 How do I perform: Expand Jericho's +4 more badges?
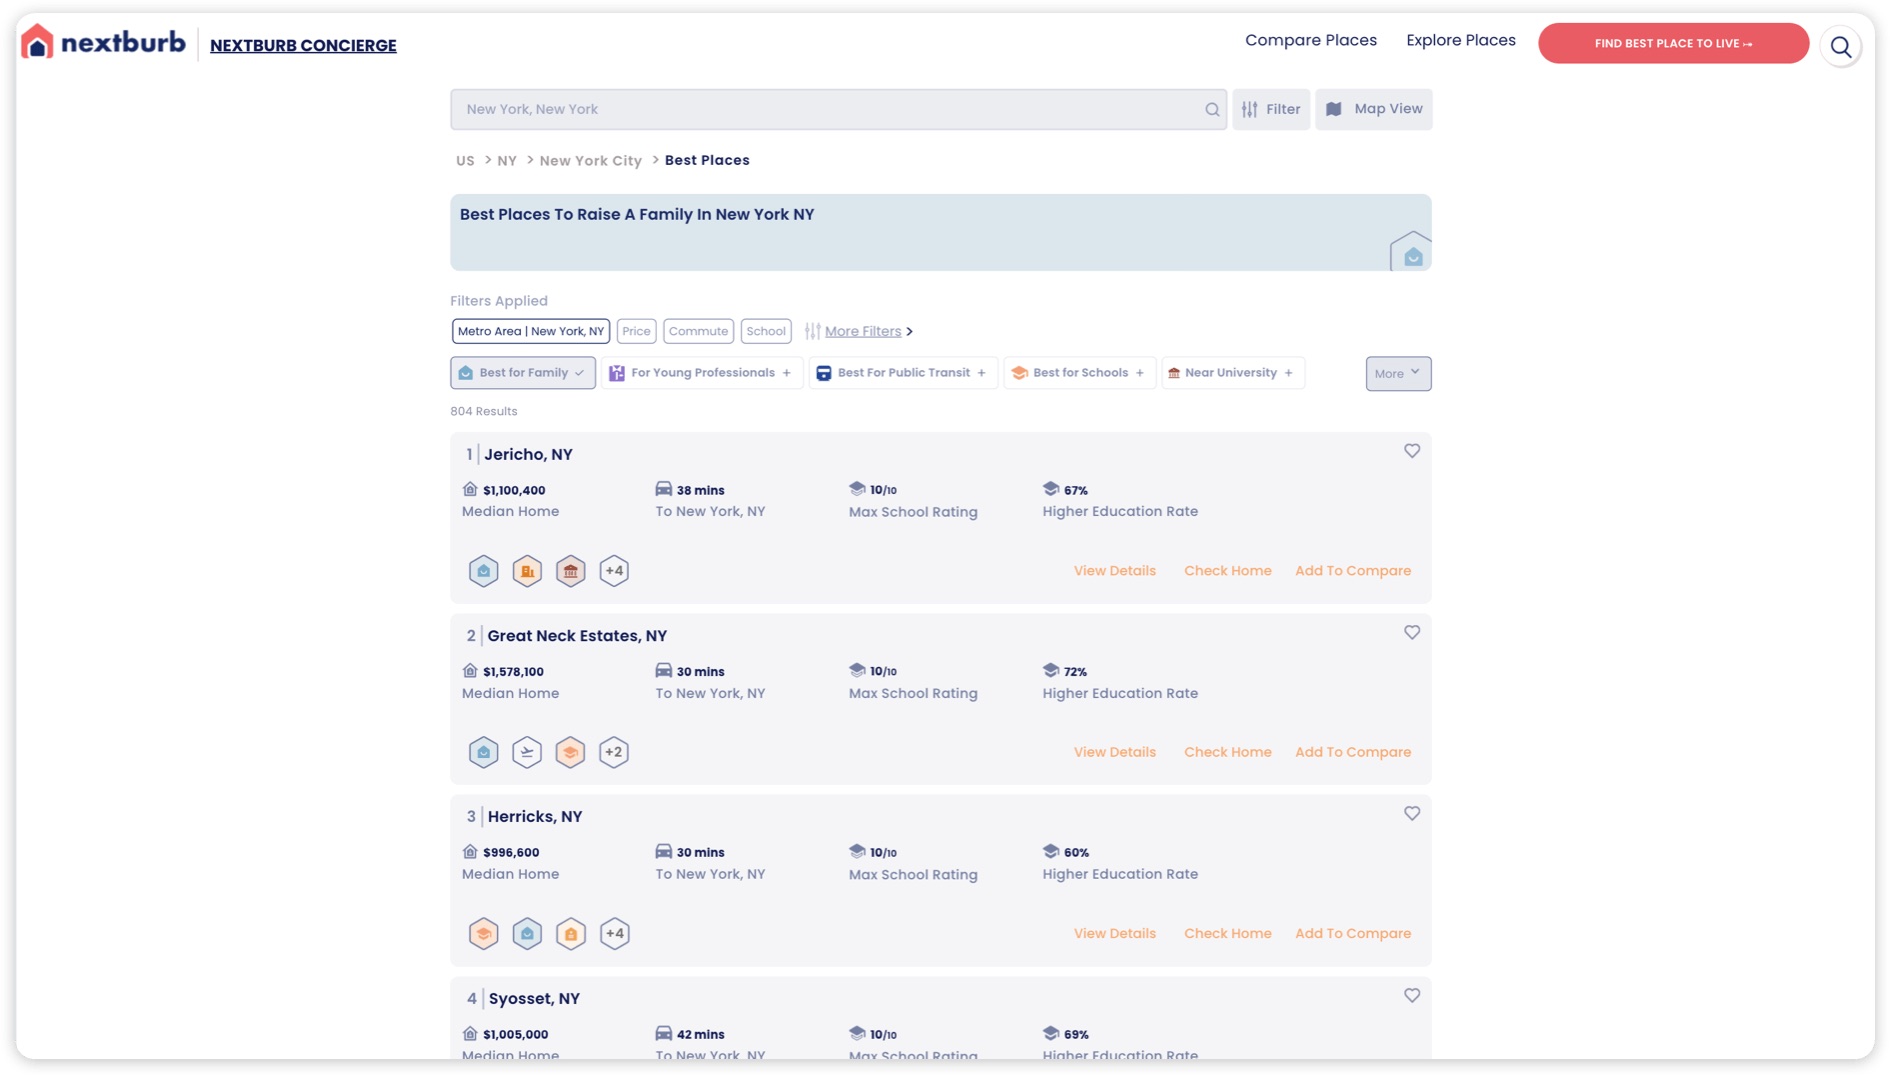coord(614,571)
